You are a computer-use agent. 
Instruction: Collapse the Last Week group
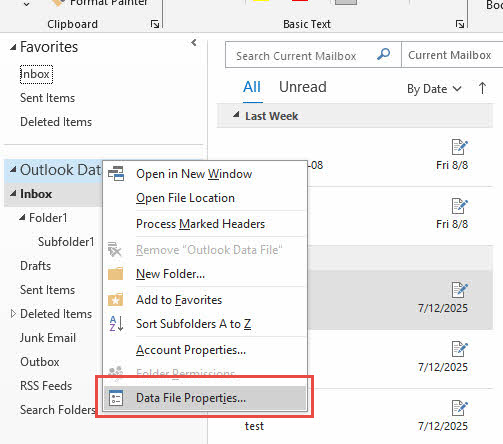coord(236,115)
